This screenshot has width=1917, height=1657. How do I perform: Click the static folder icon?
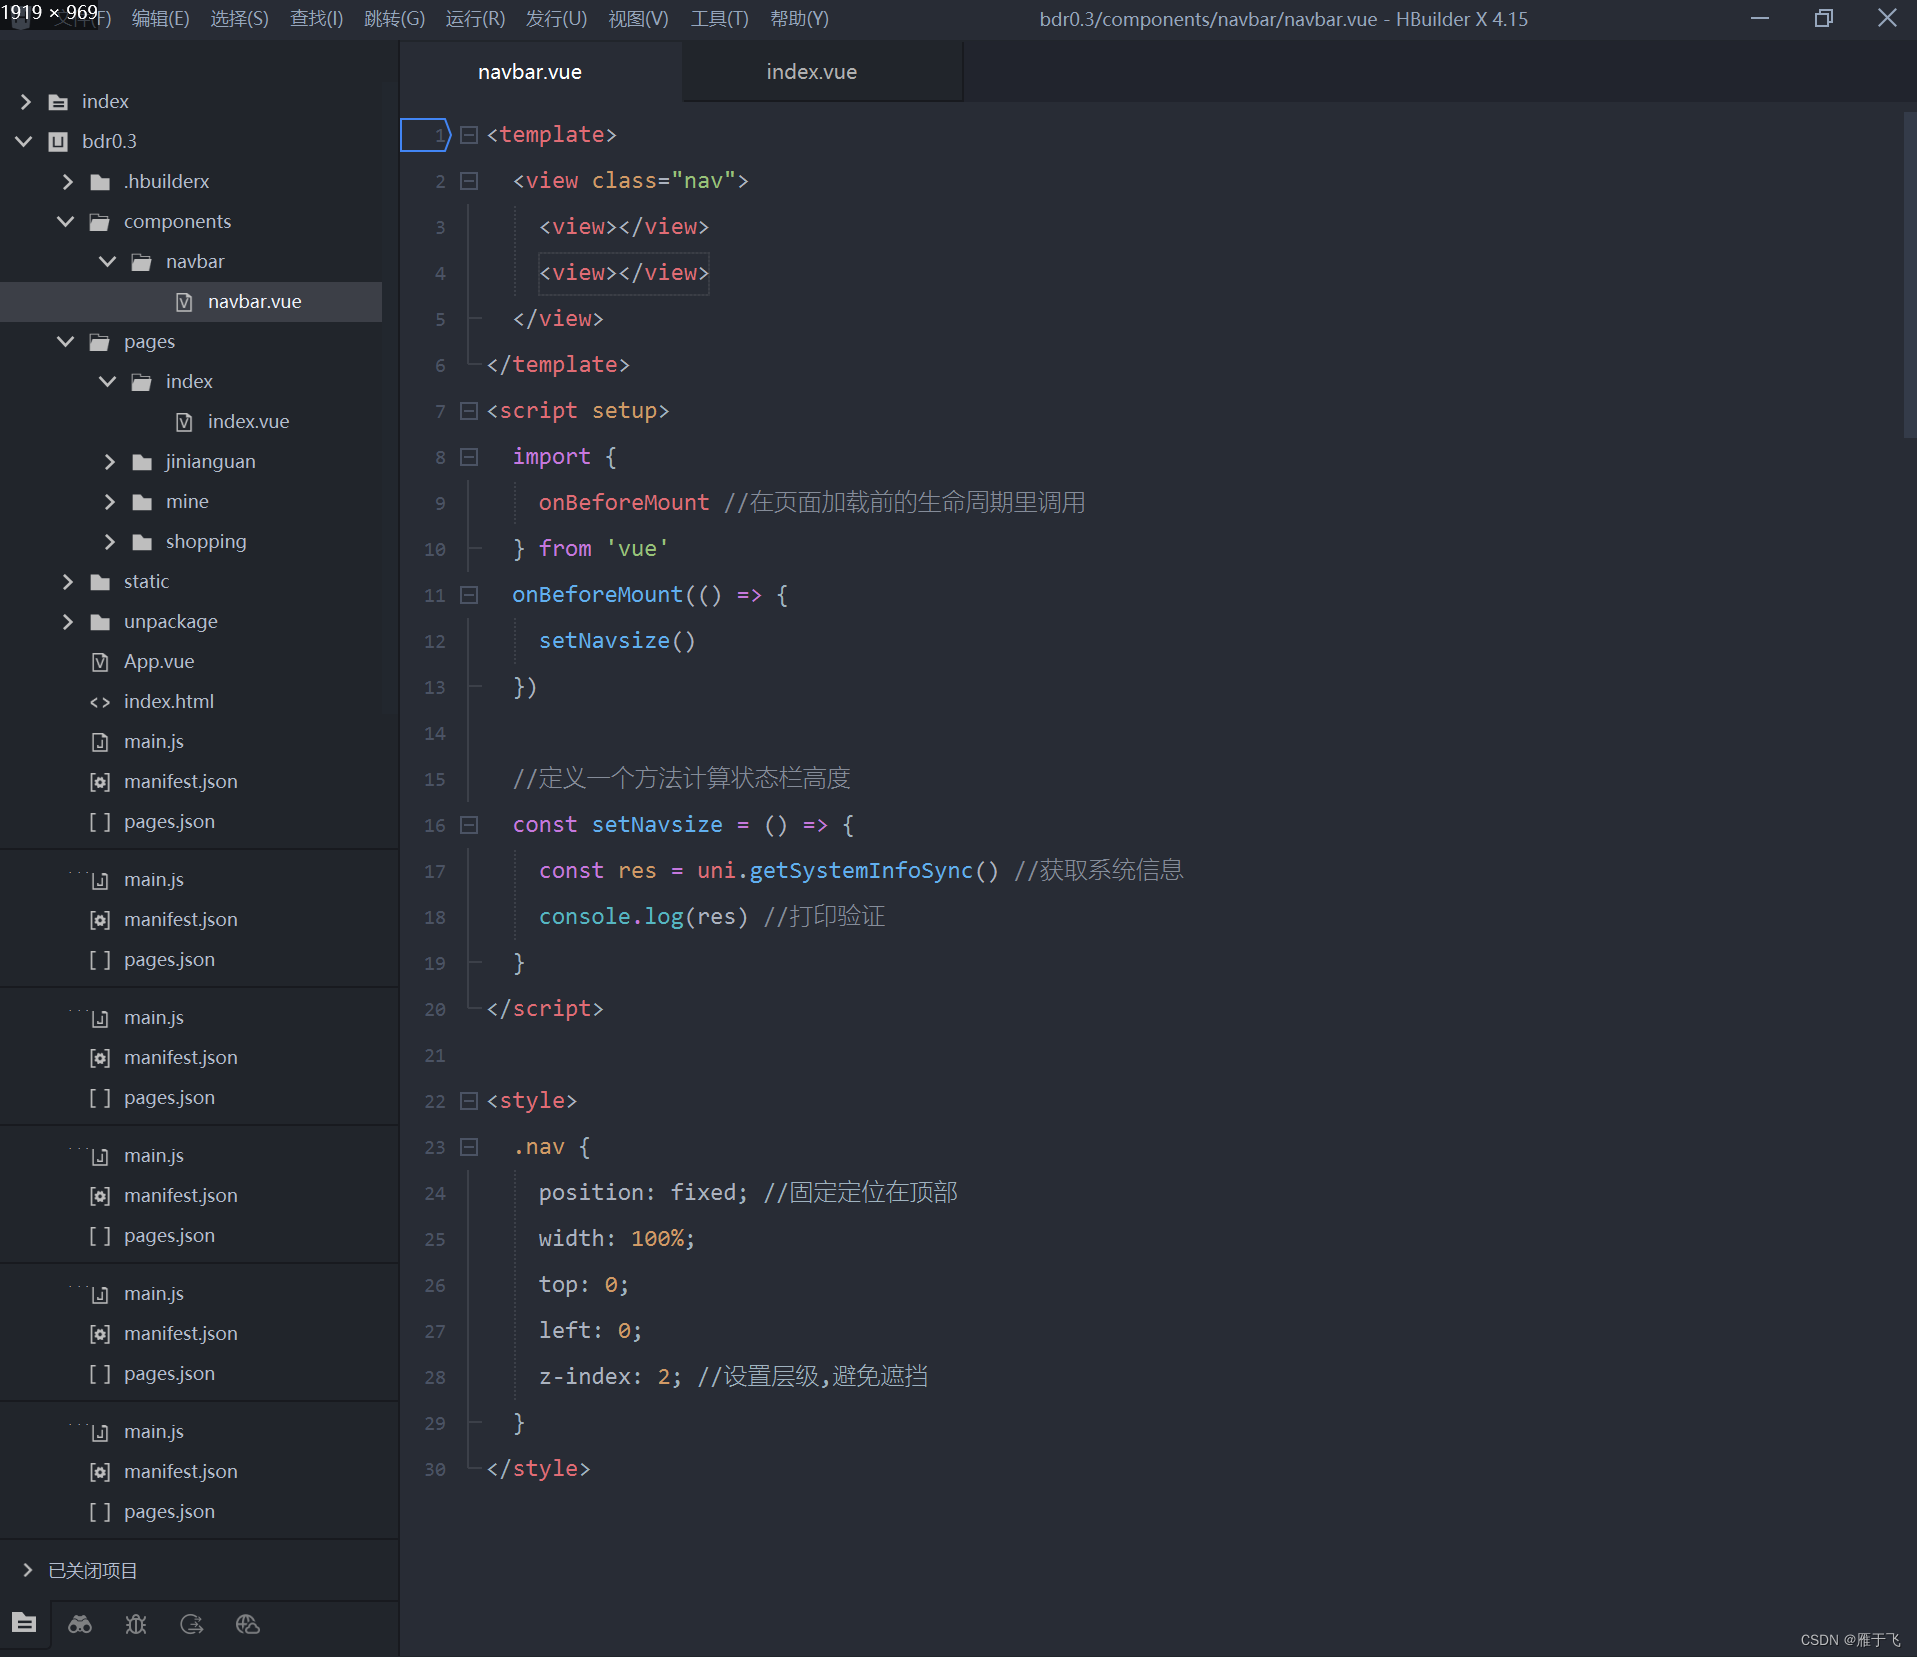coord(100,582)
